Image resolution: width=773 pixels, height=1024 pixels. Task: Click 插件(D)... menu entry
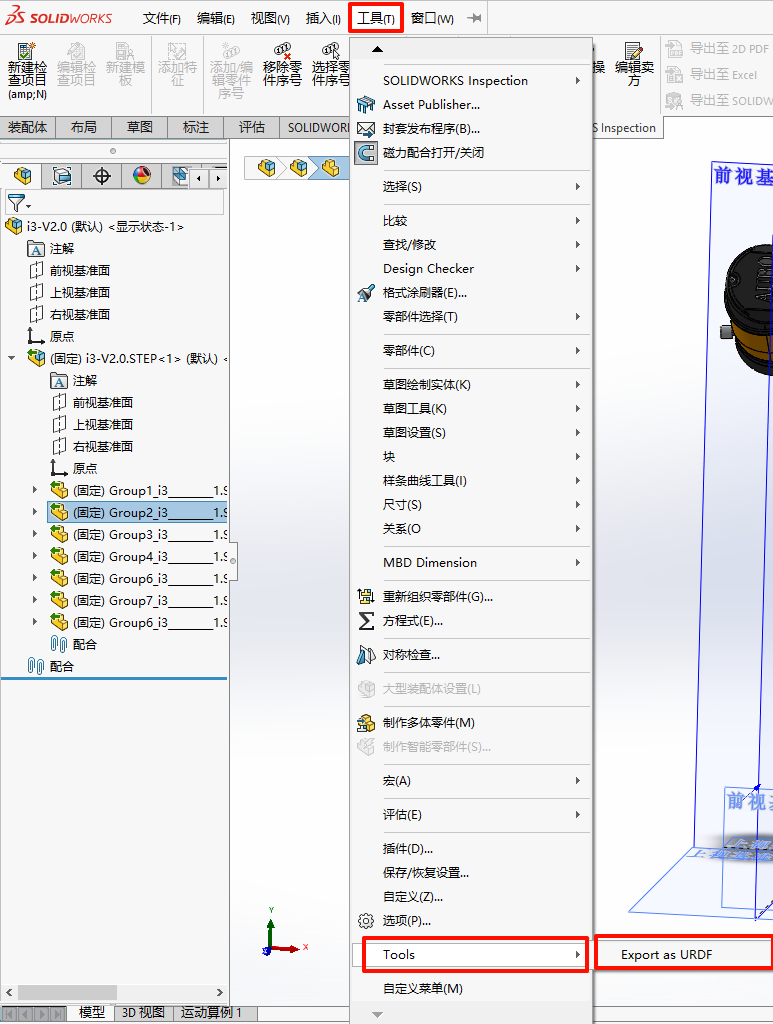pyautogui.click(x=470, y=848)
